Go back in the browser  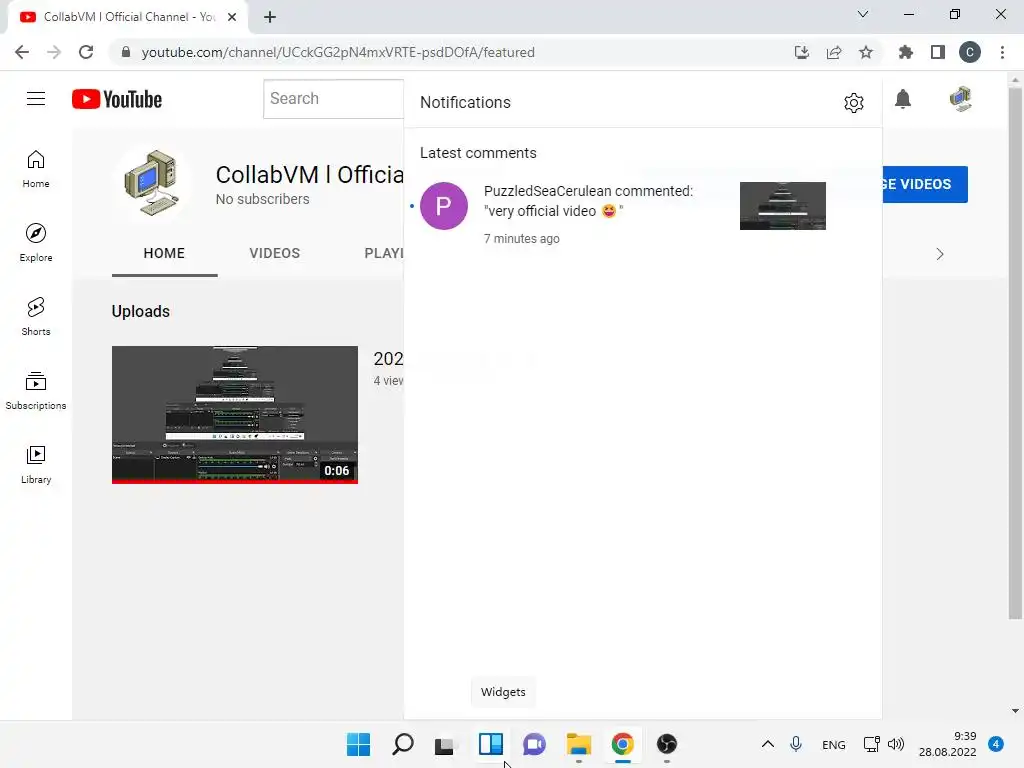pyautogui.click(x=22, y=52)
